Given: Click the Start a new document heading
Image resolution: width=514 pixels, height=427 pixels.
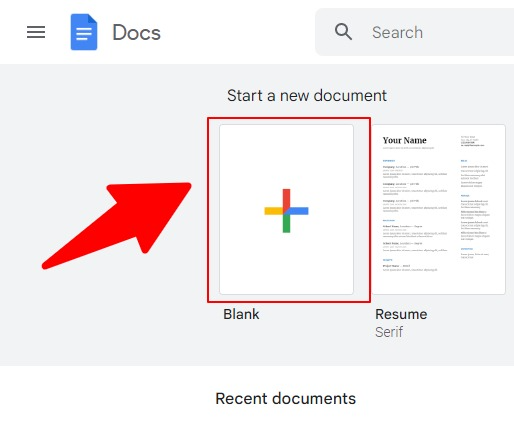Looking at the screenshot, I should pos(307,96).
